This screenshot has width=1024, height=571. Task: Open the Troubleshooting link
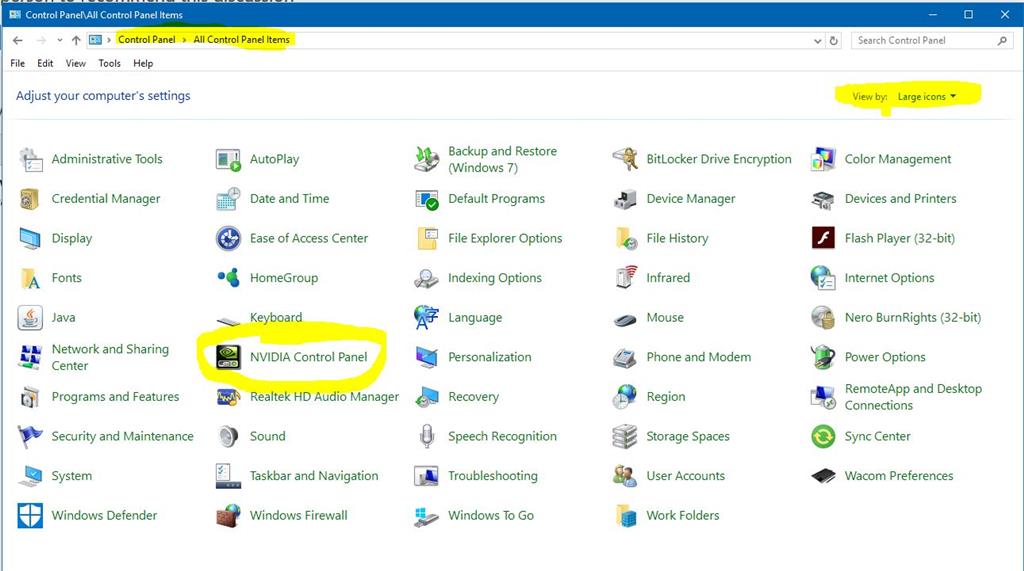tap(492, 476)
